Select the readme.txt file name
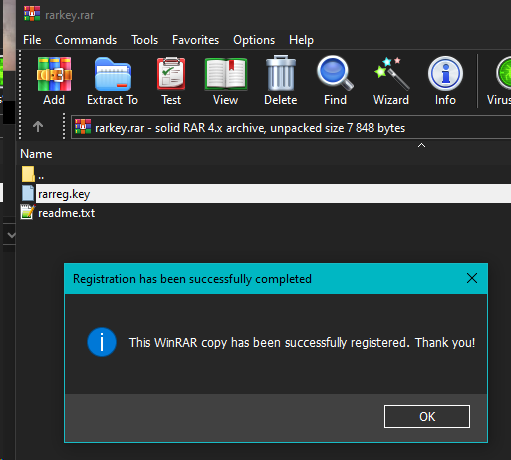511x460 pixels. [67, 213]
